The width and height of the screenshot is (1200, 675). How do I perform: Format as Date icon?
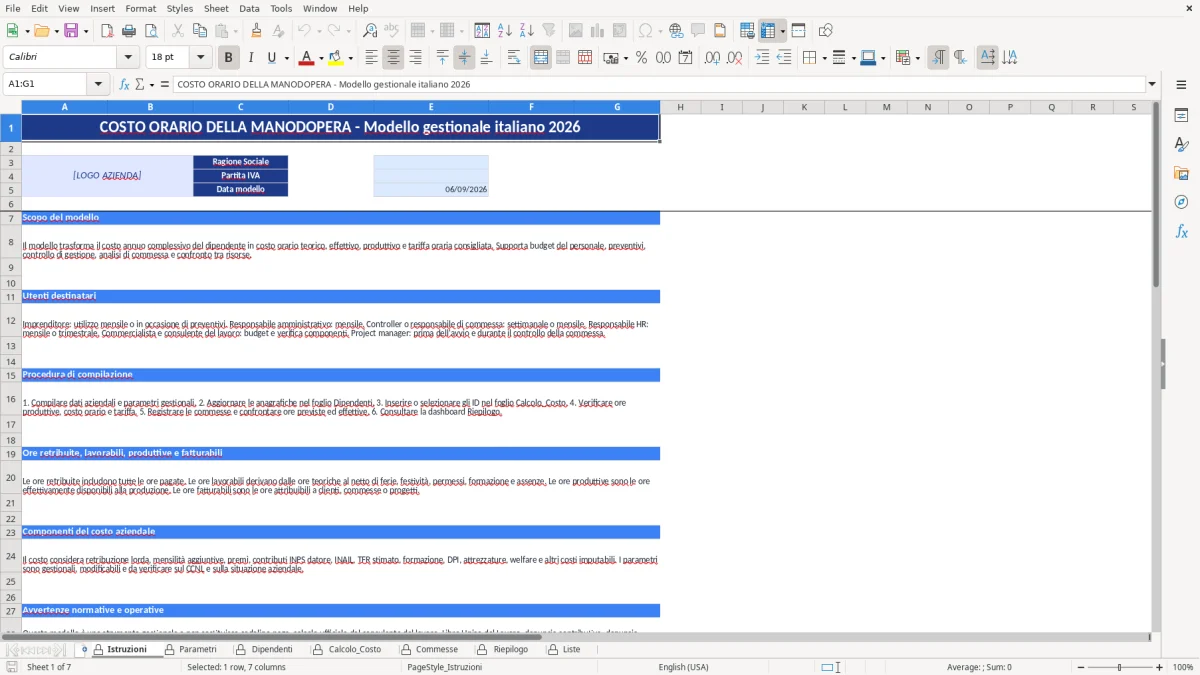pyautogui.click(x=685, y=58)
